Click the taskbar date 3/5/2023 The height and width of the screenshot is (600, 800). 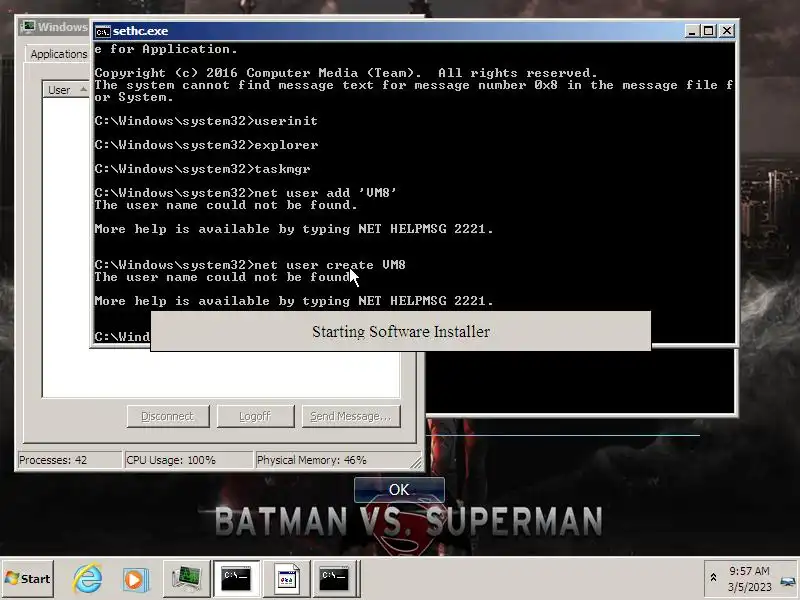pos(749,587)
